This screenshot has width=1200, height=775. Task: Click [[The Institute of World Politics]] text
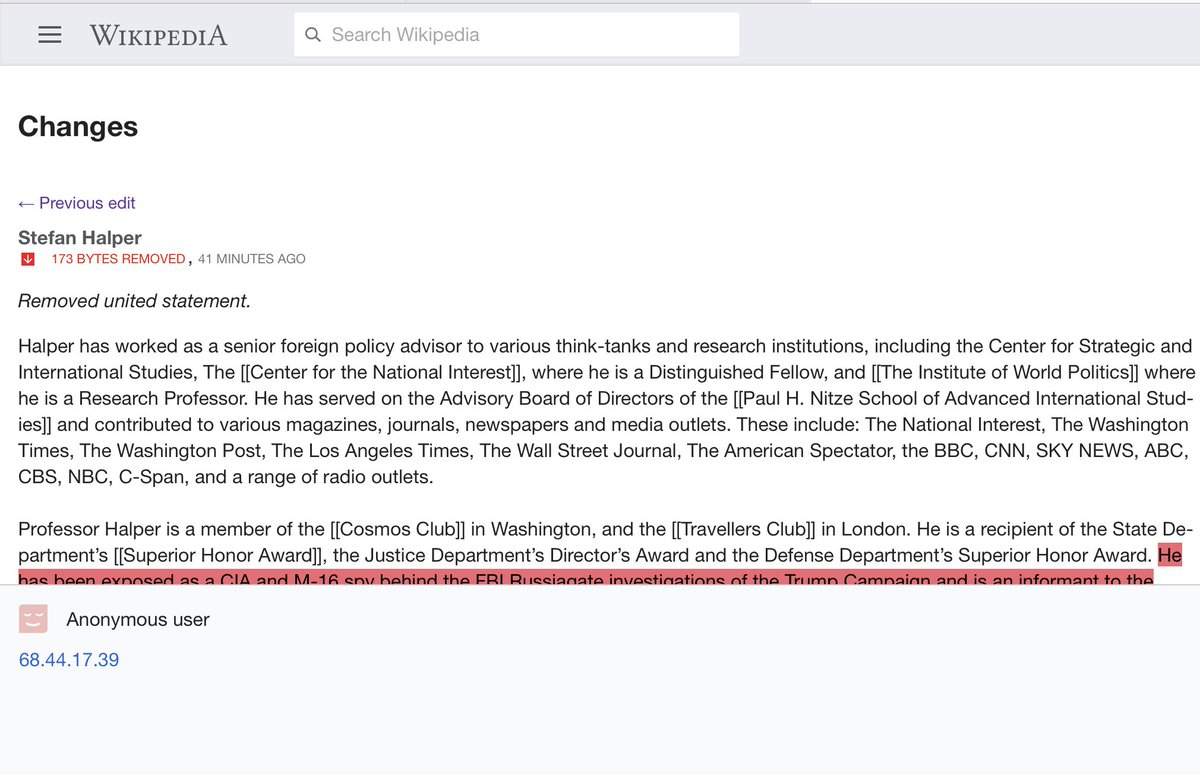1007,373
